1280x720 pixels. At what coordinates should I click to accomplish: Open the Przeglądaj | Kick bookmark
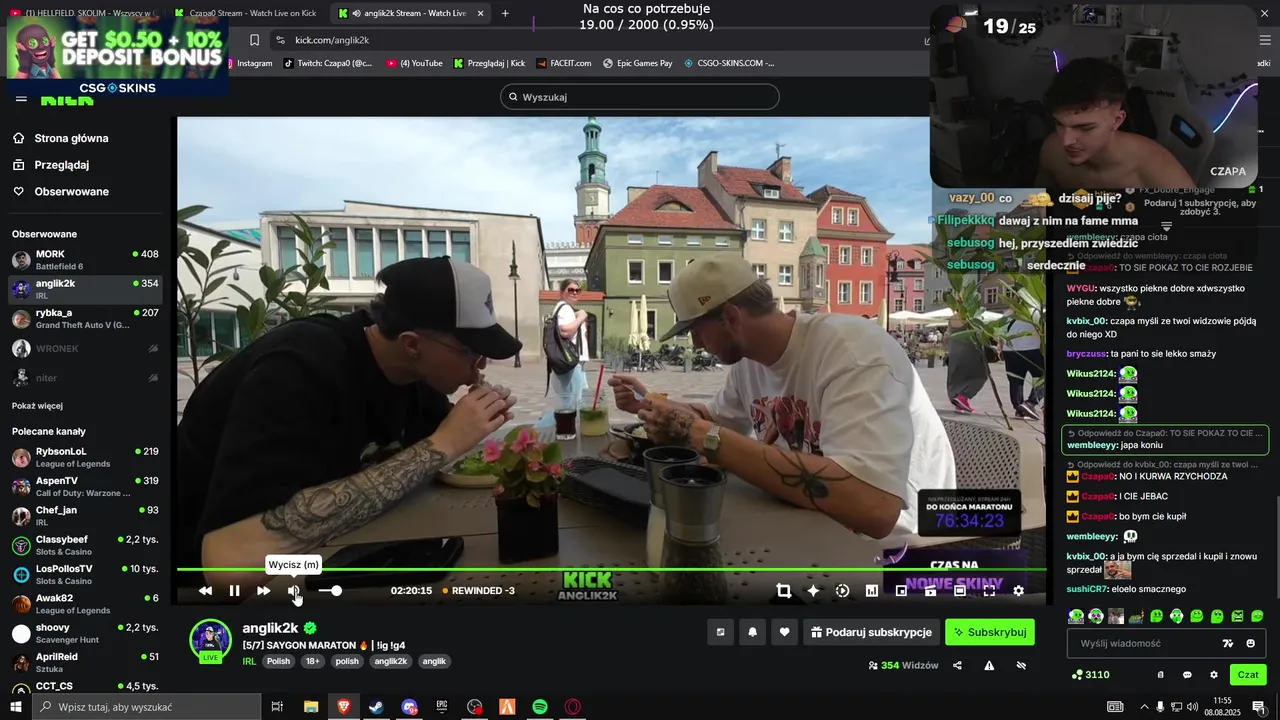[489, 63]
